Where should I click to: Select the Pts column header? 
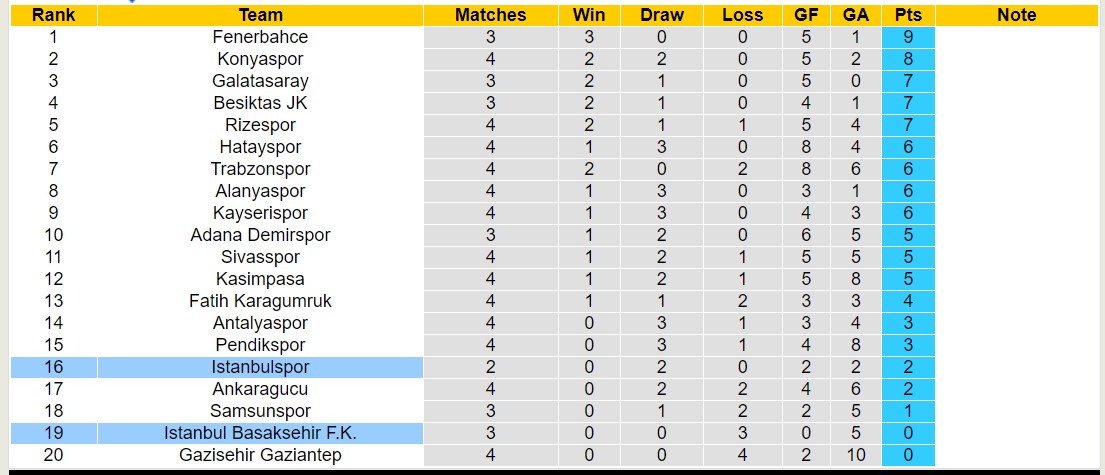pos(908,15)
